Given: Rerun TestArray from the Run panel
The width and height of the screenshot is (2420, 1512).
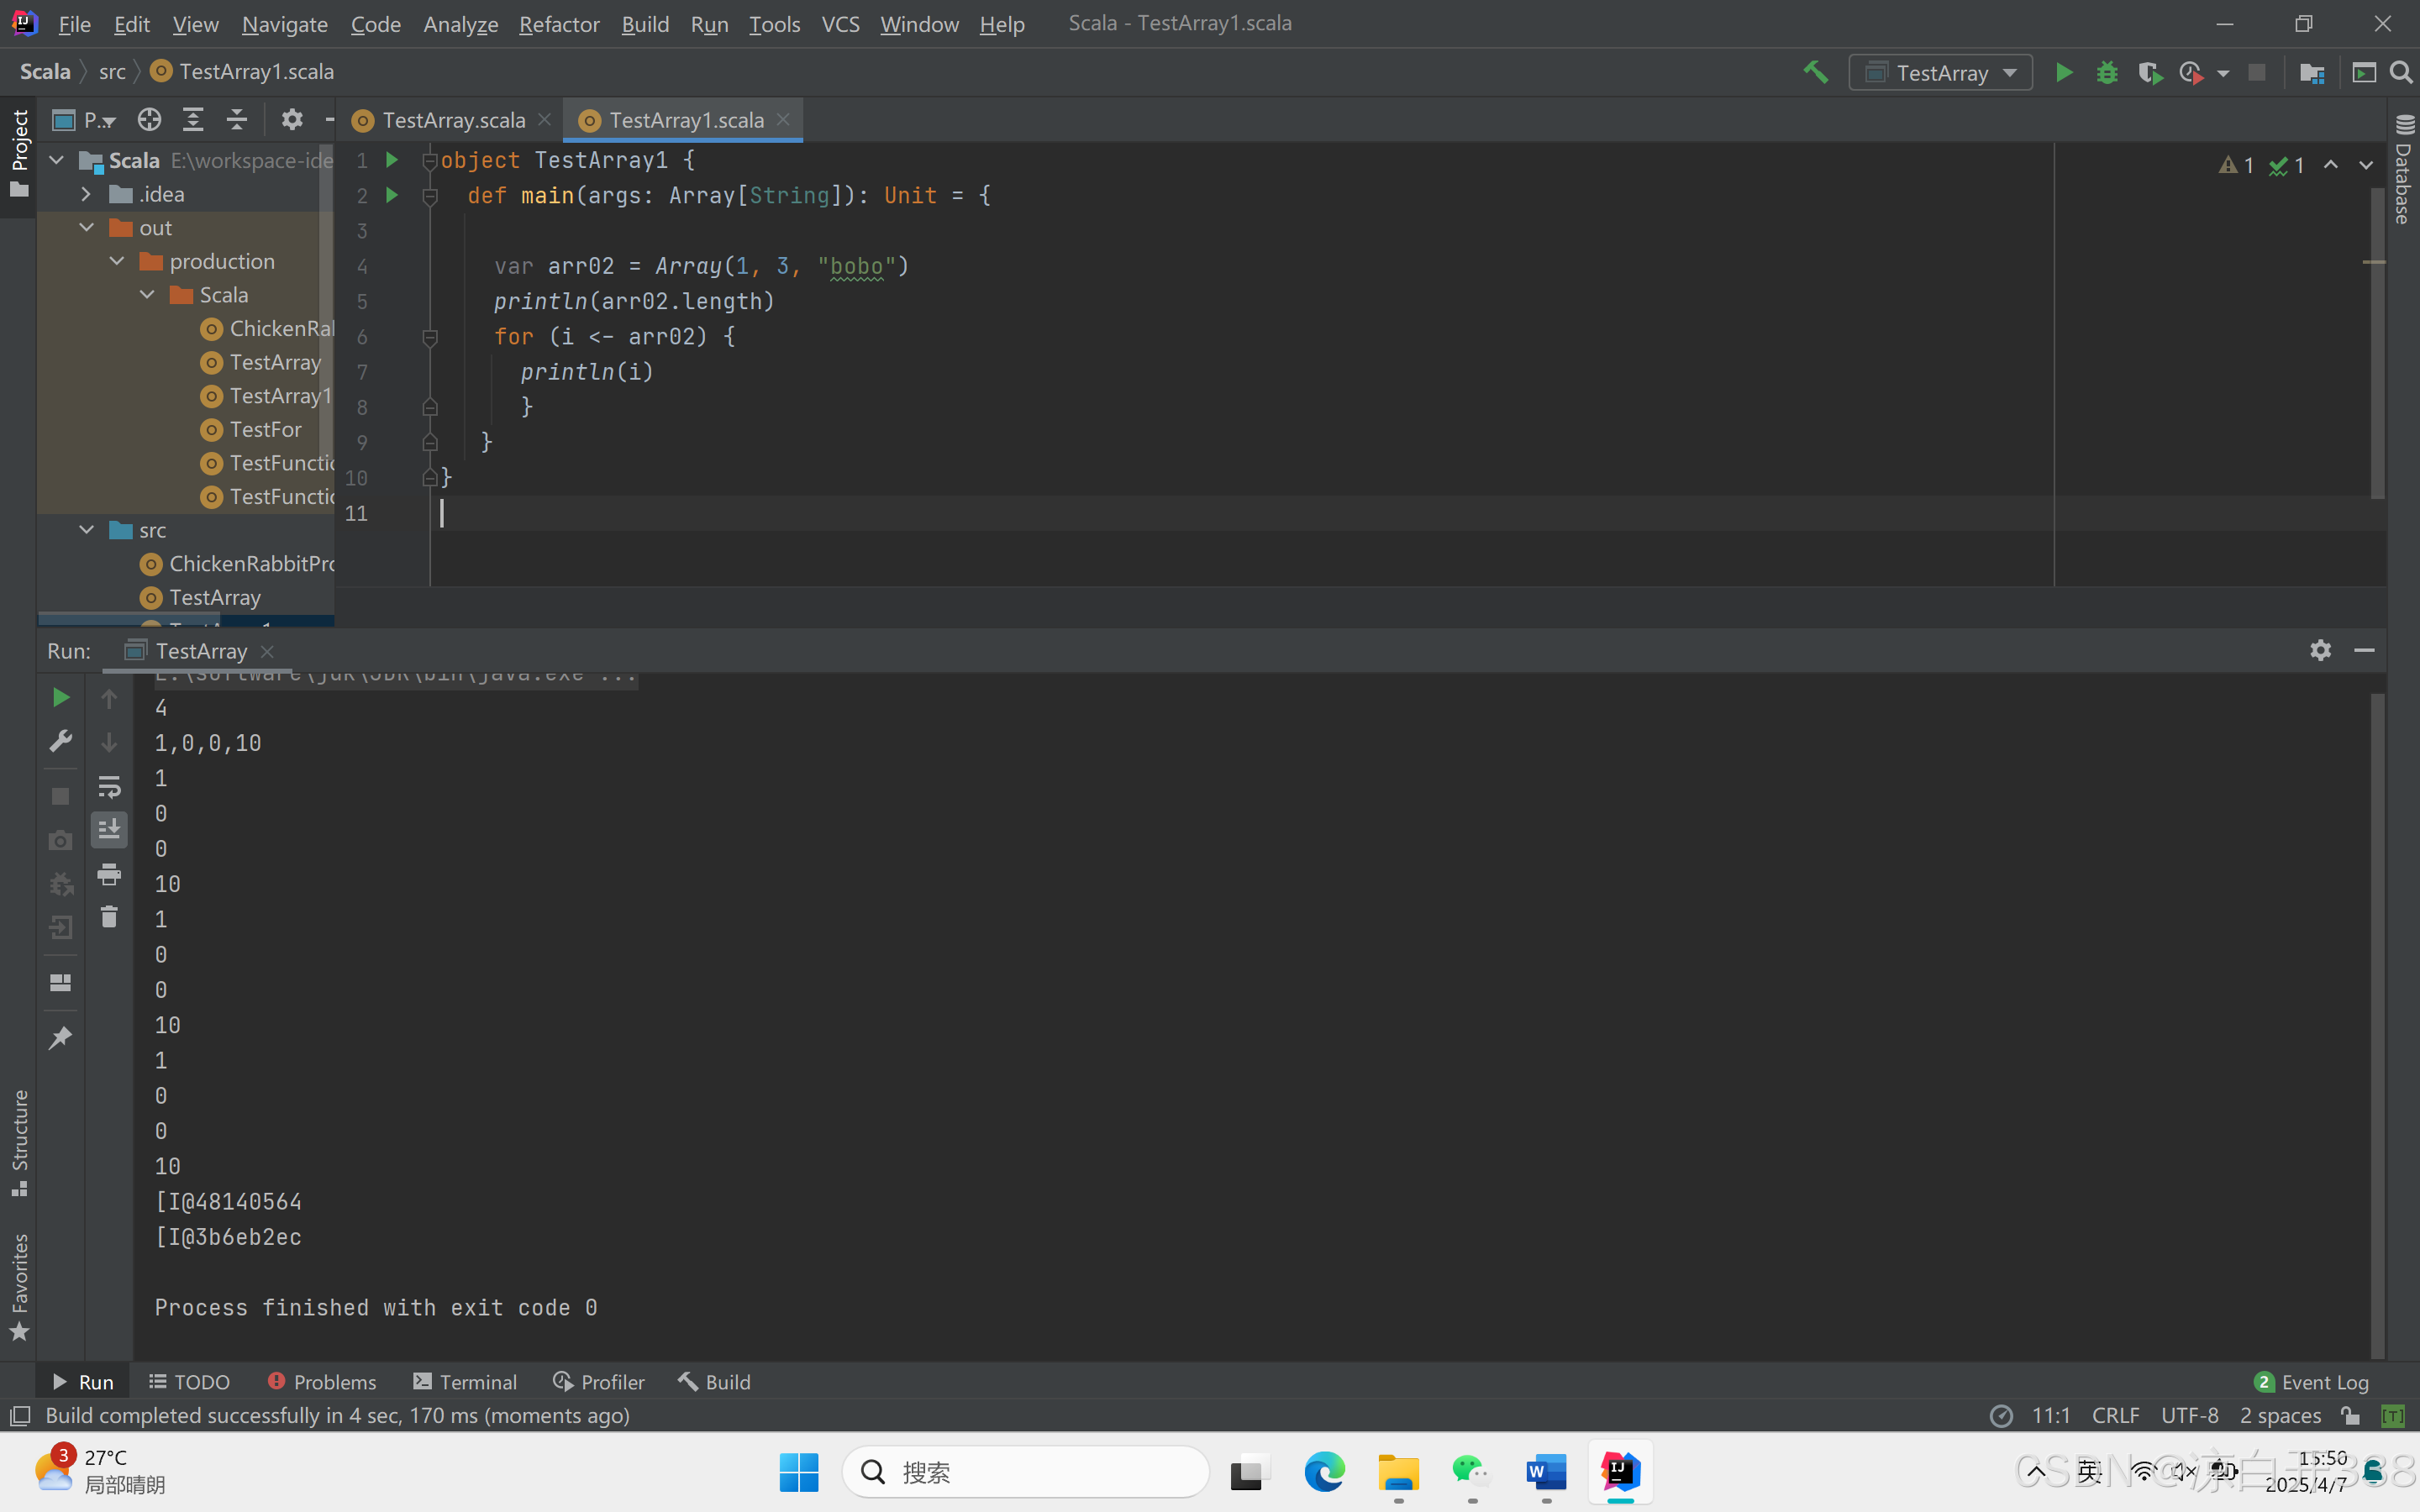Looking at the screenshot, I should (x=60, y=697).
